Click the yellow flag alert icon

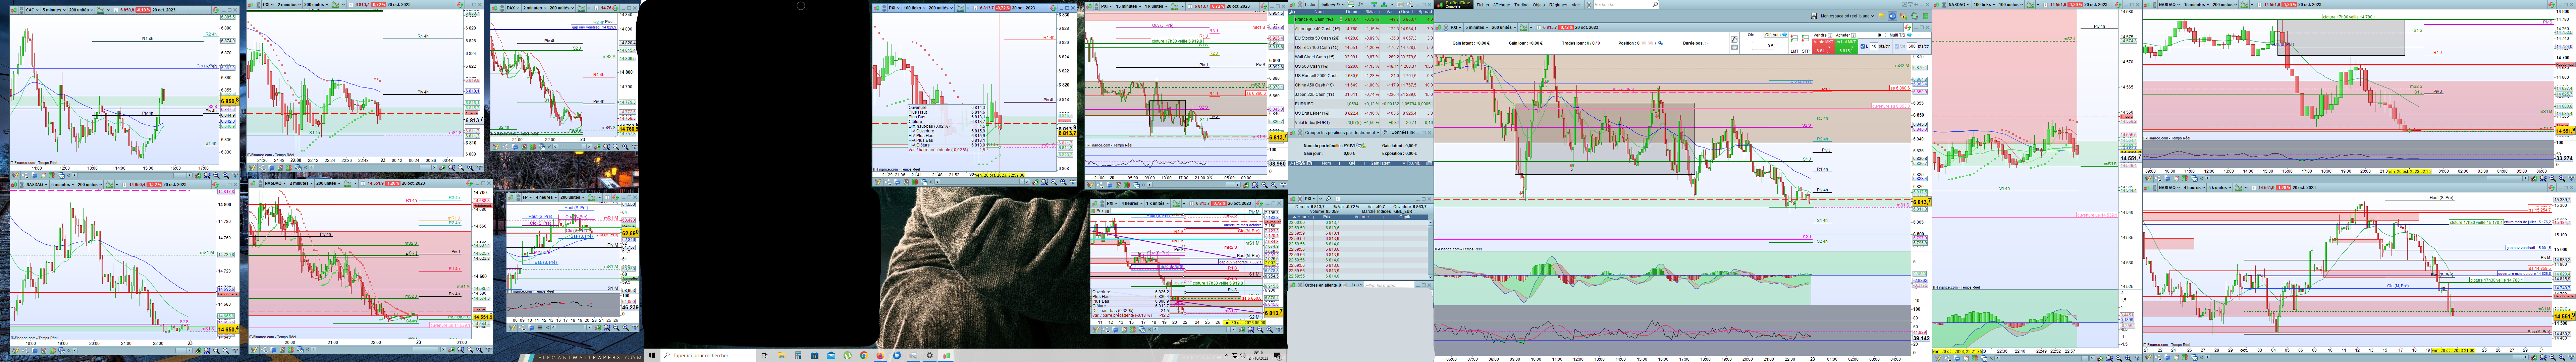coord(1881,16)
